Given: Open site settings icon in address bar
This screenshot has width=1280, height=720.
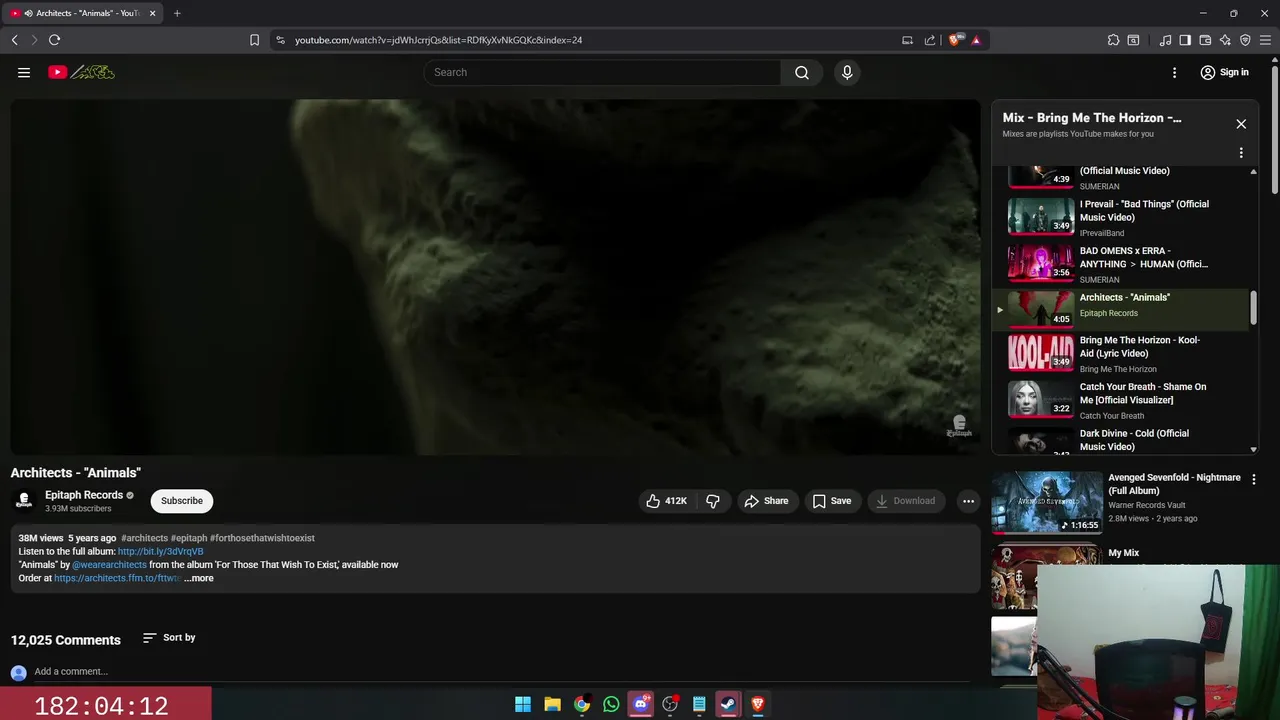Looking at the screenshot, I should pyautogui.click(x=280, y=40).
